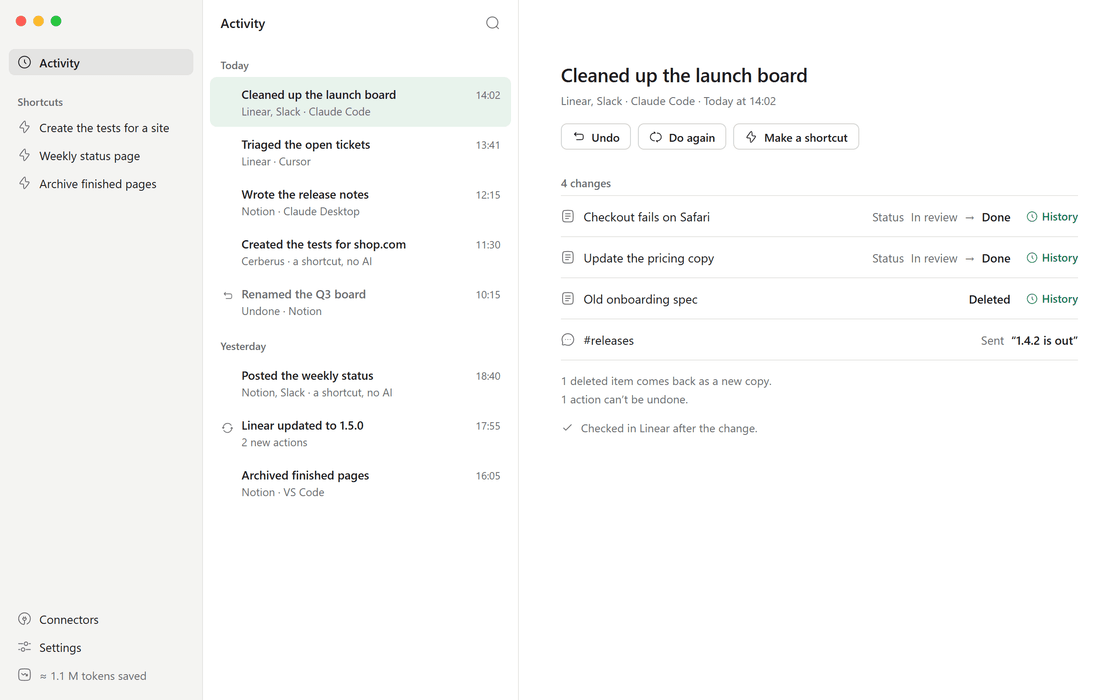
Task: Click the lightning icon beside Weekly status page
Action: tap(24, 155)
